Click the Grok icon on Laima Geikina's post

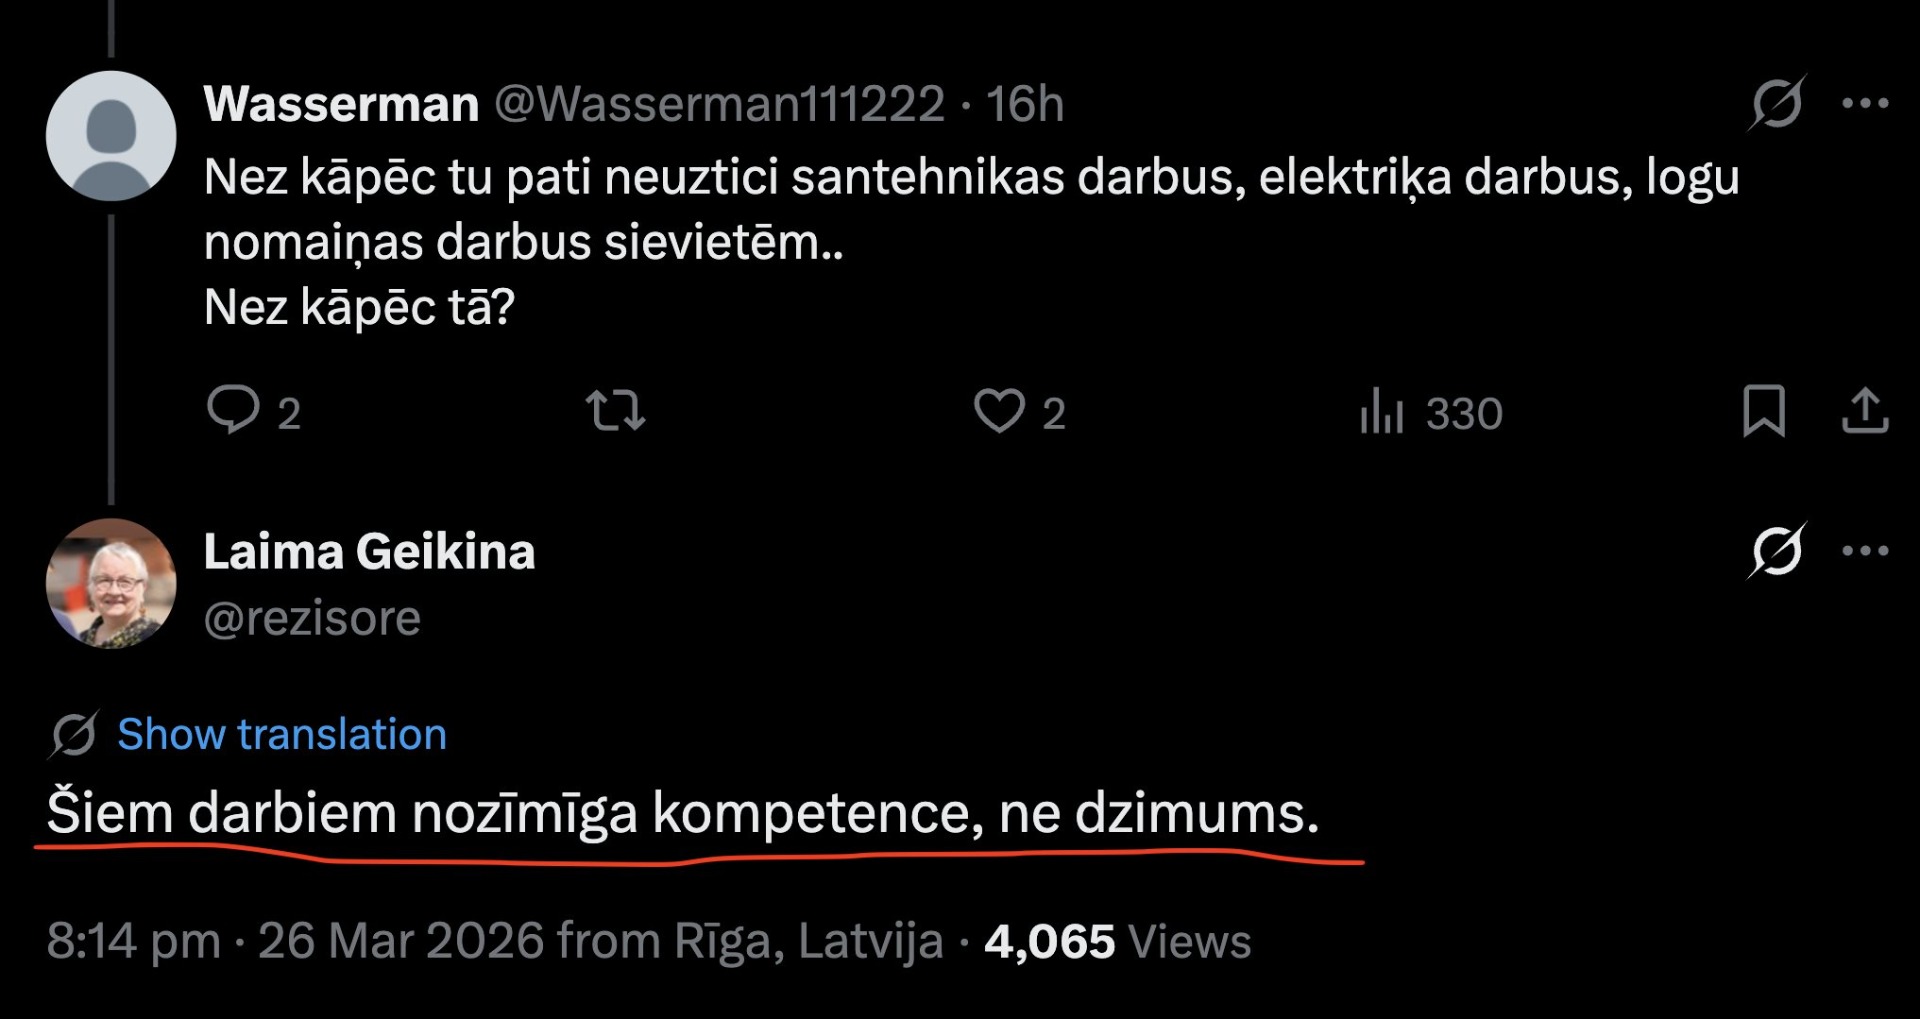click(1777, 551)
